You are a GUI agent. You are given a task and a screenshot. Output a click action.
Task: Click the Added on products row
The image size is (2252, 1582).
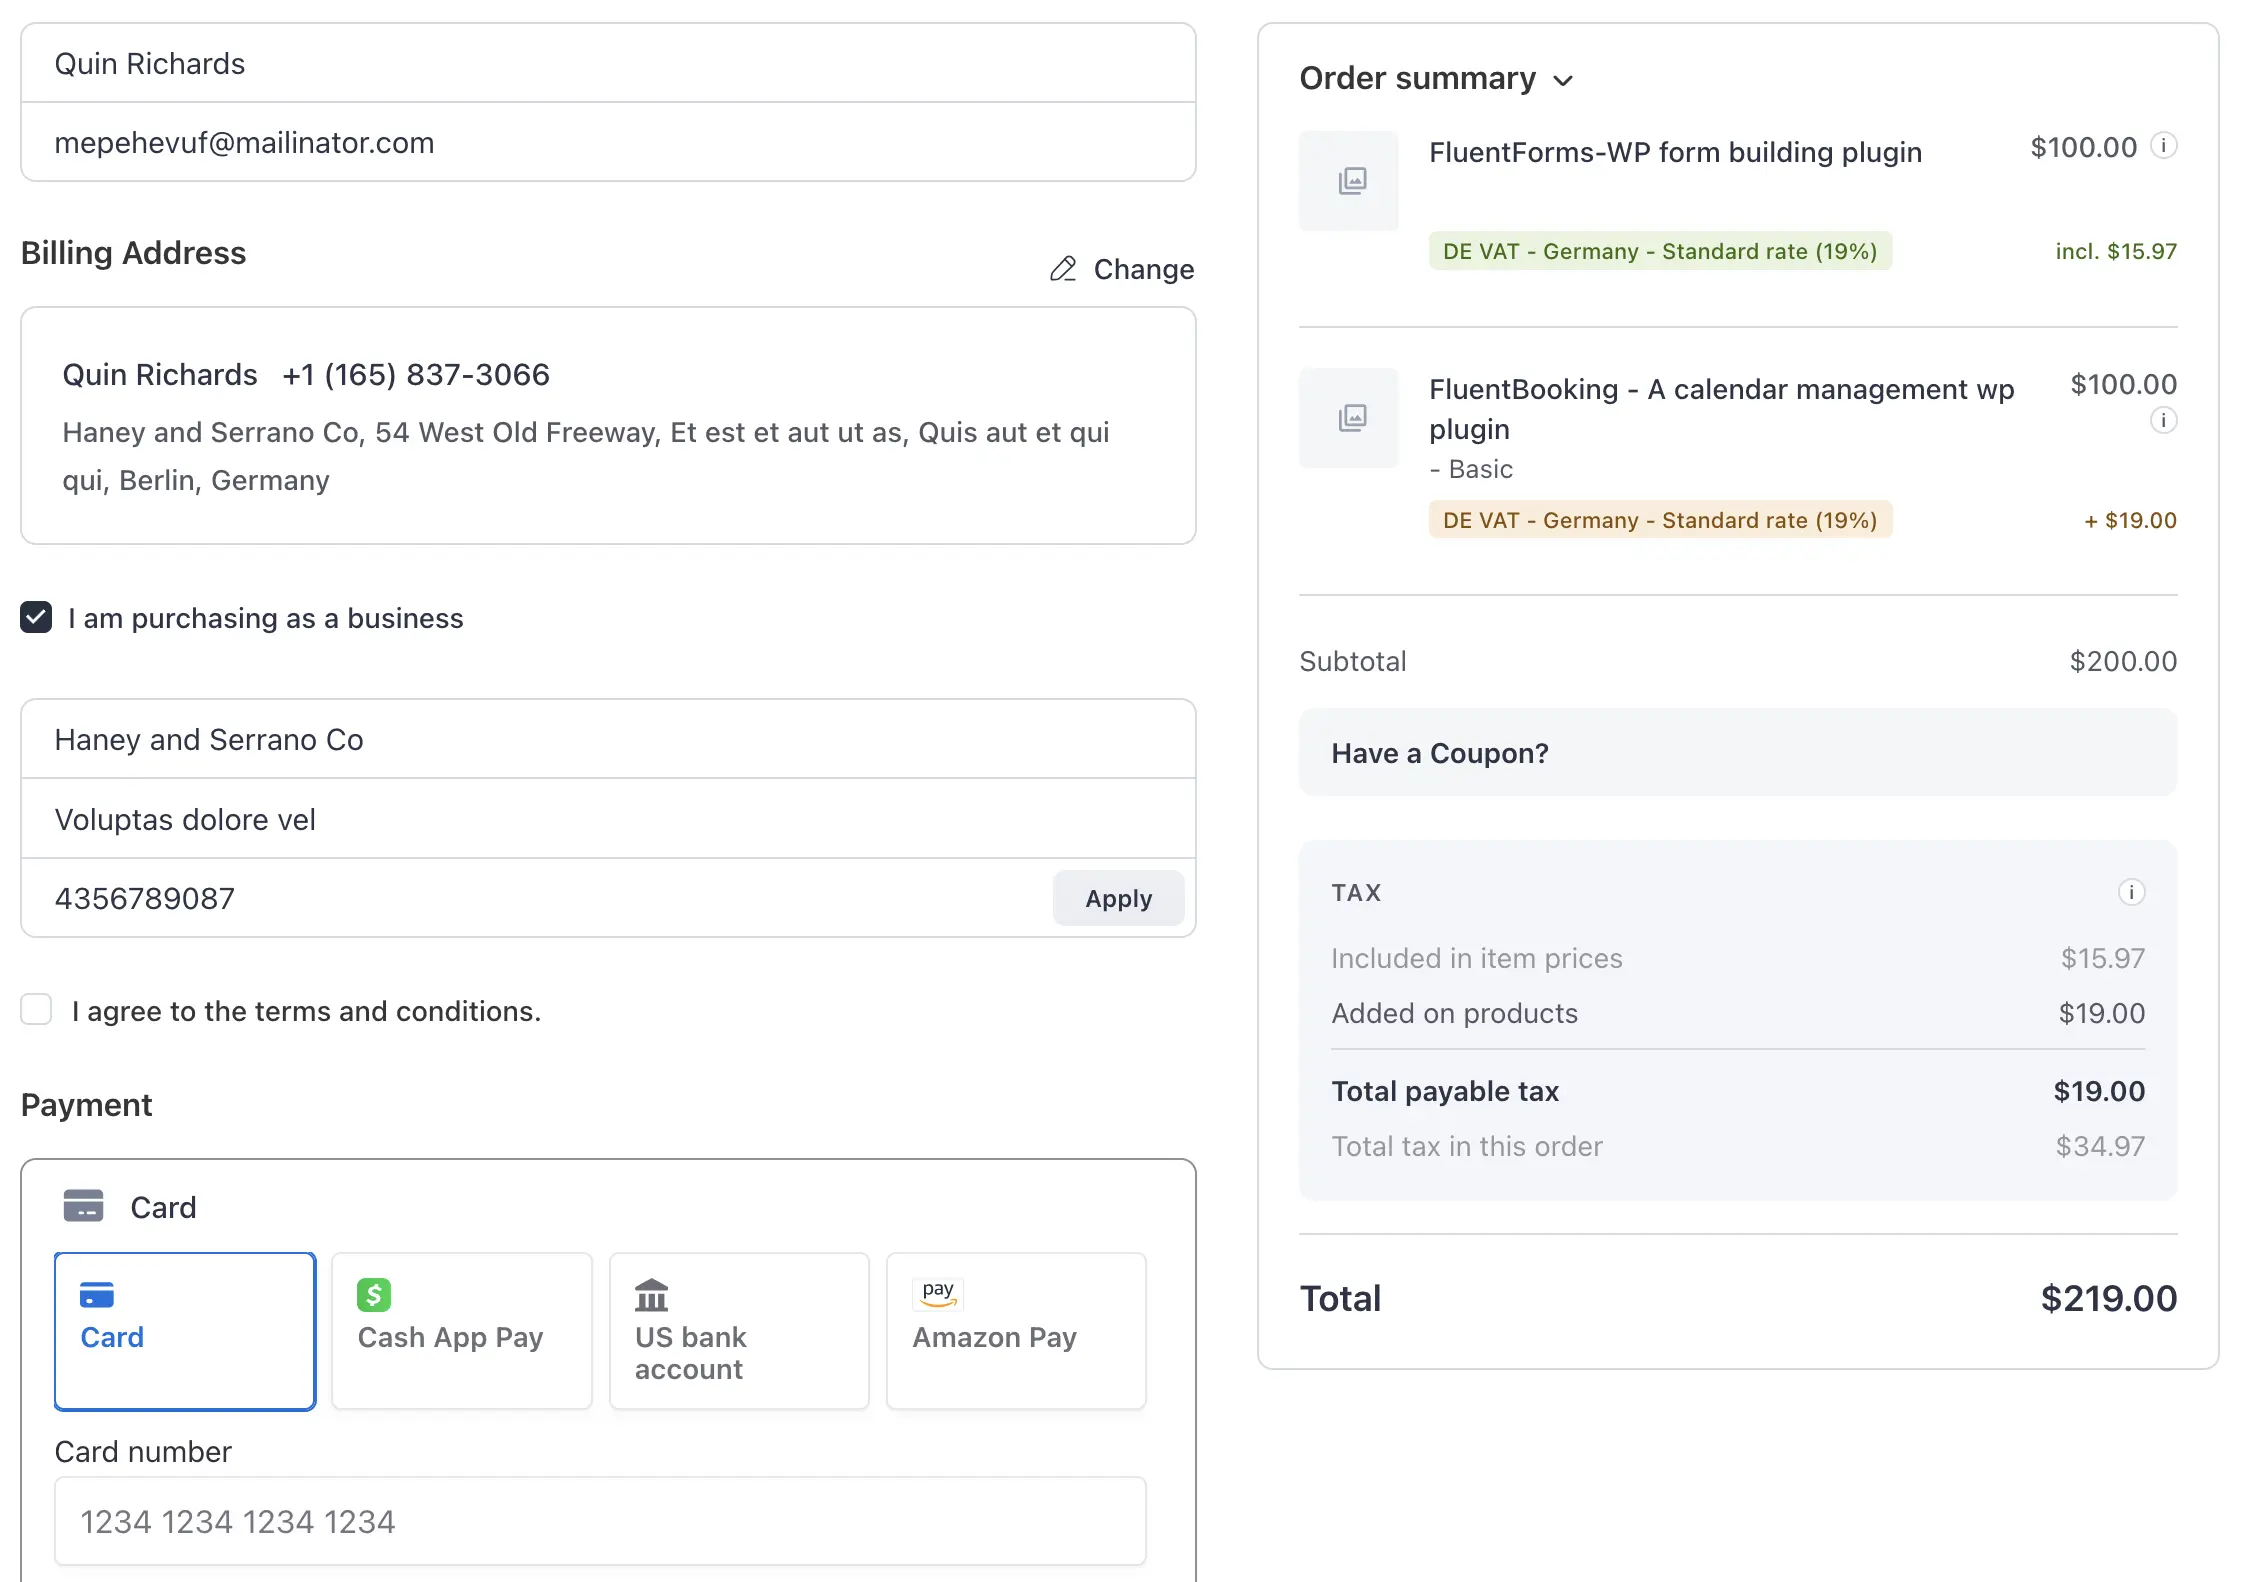(1737, 1013)
